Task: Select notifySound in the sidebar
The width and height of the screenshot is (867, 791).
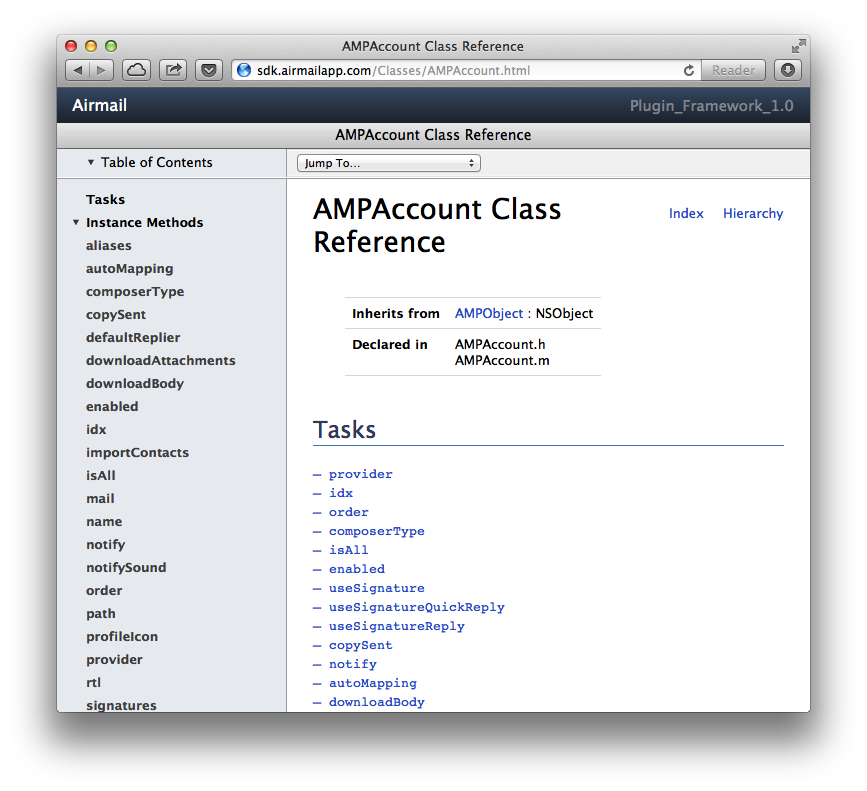Action: point(126,568)
